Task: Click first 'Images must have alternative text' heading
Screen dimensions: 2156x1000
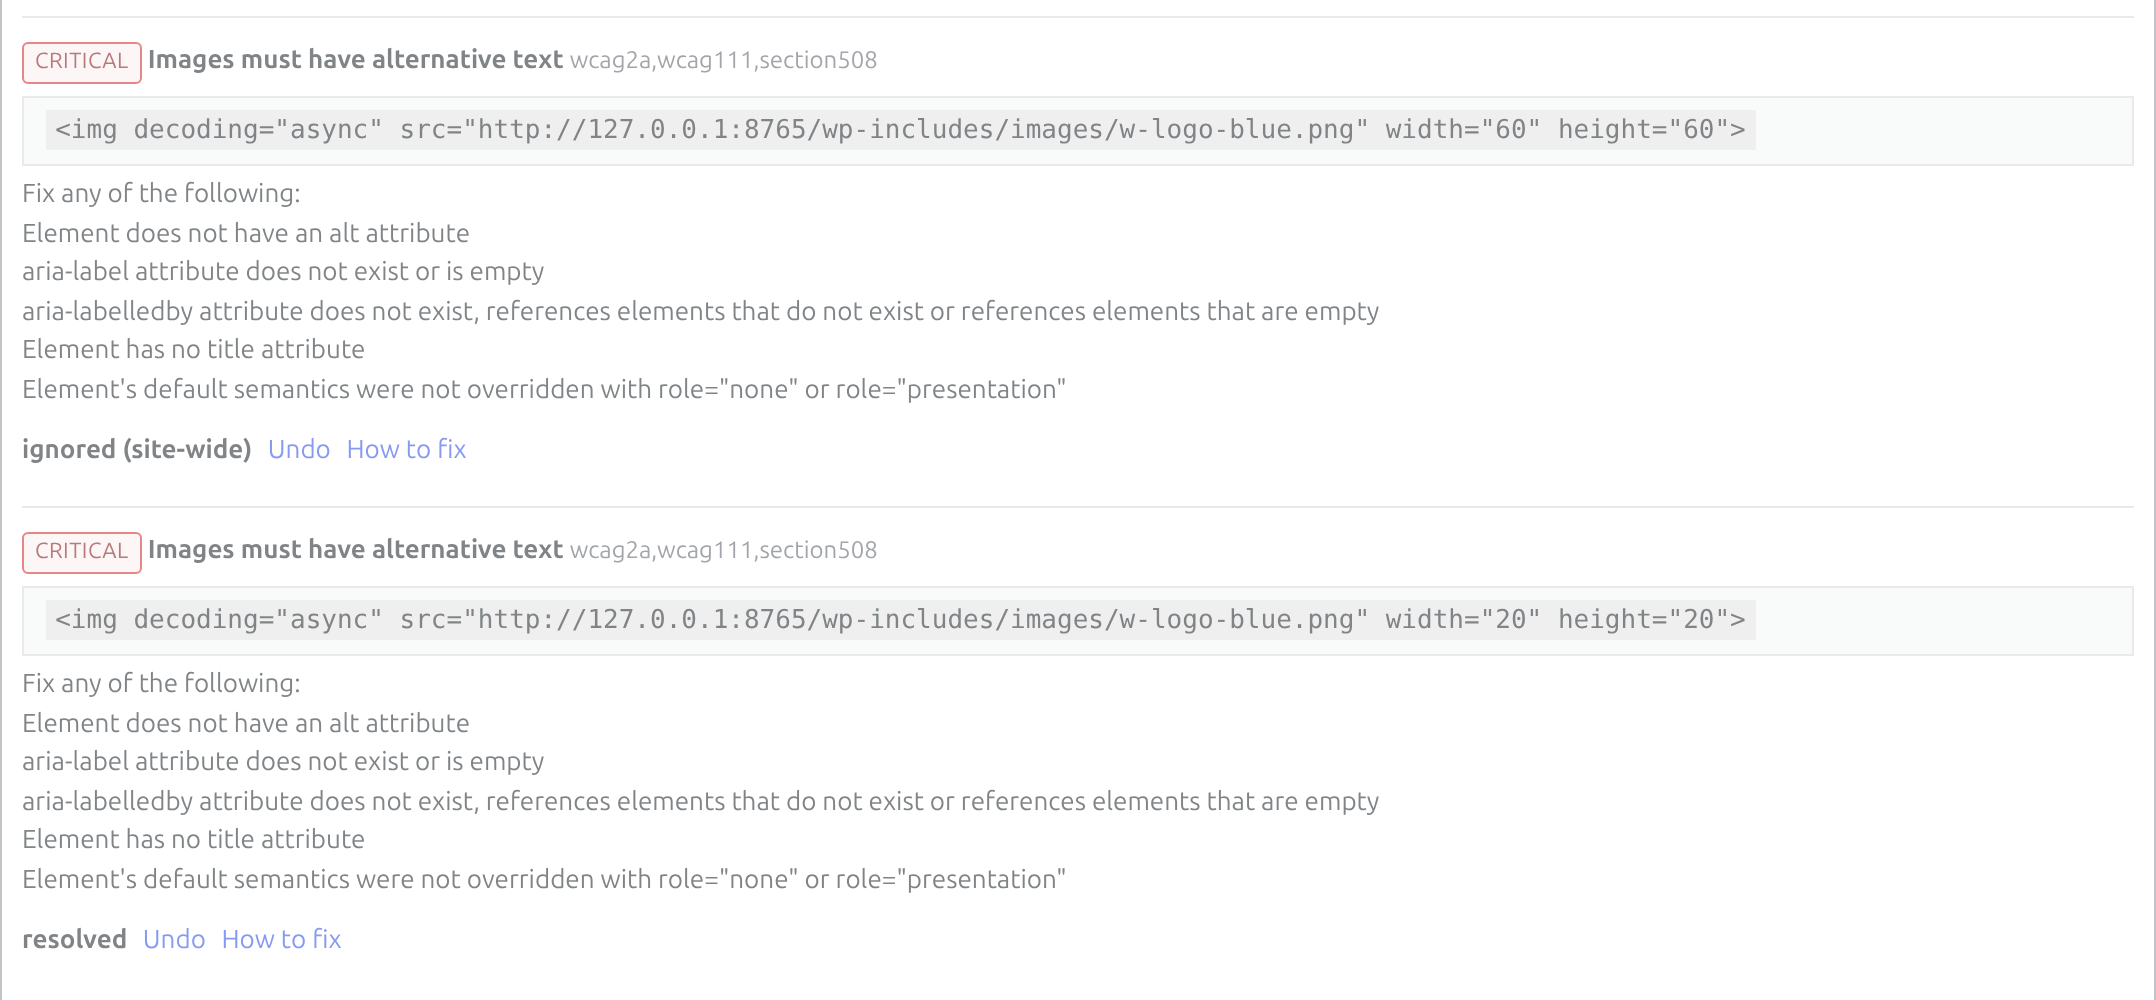Action: click(355, 60)
